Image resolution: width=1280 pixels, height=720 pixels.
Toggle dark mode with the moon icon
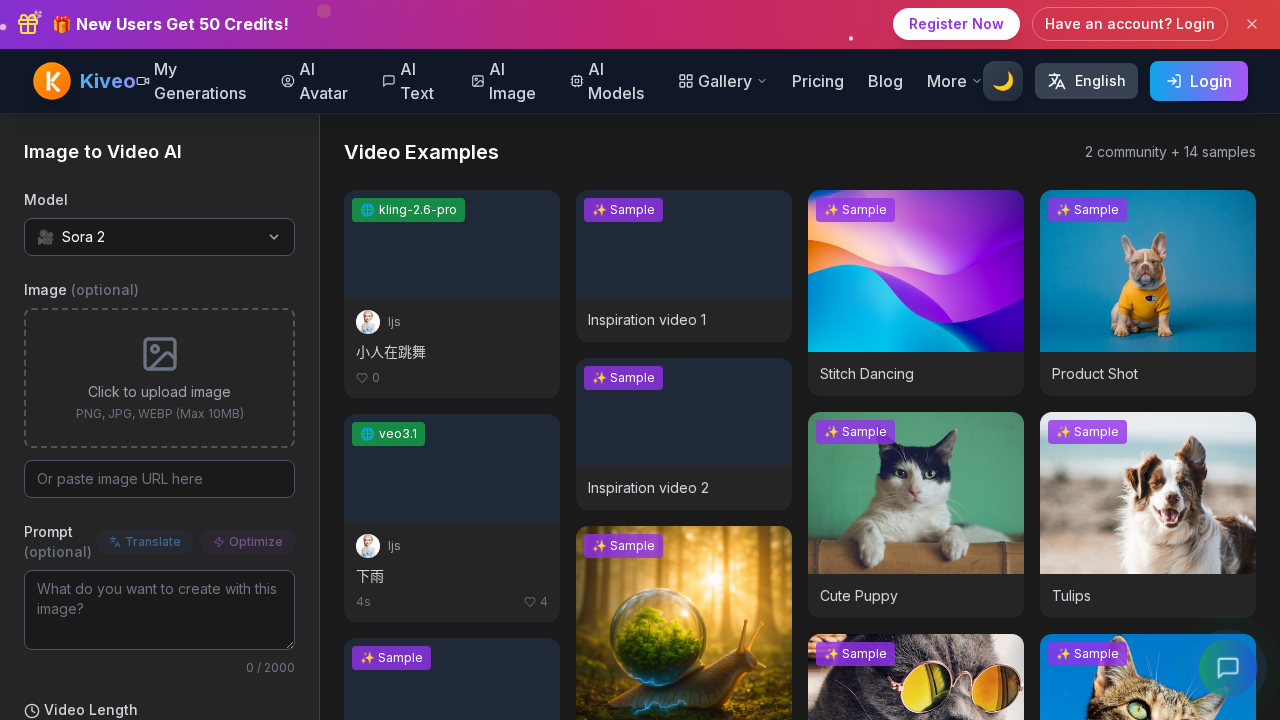[1002, 81]
